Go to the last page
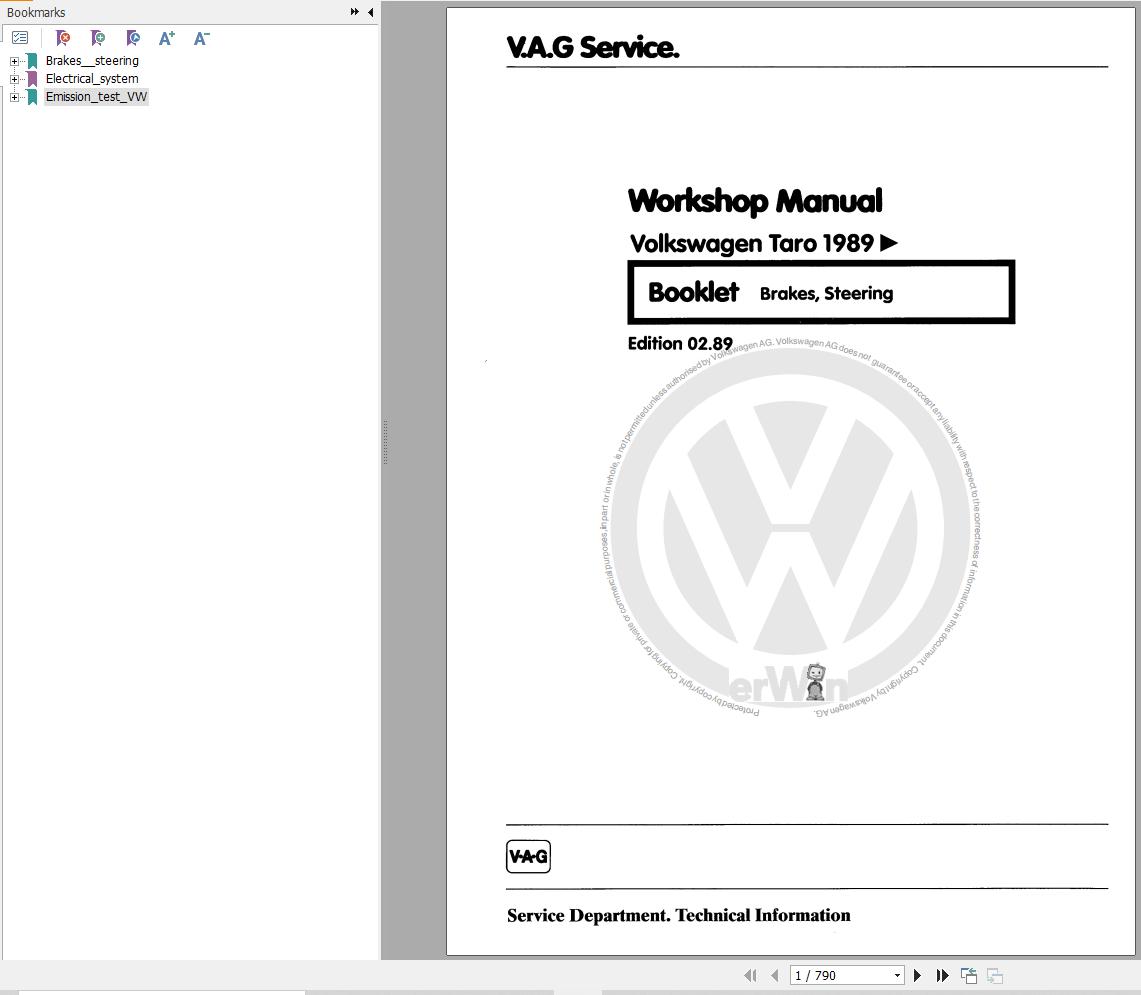The width and height of the screenshot is (1141, 995). (x=942, y=975)
